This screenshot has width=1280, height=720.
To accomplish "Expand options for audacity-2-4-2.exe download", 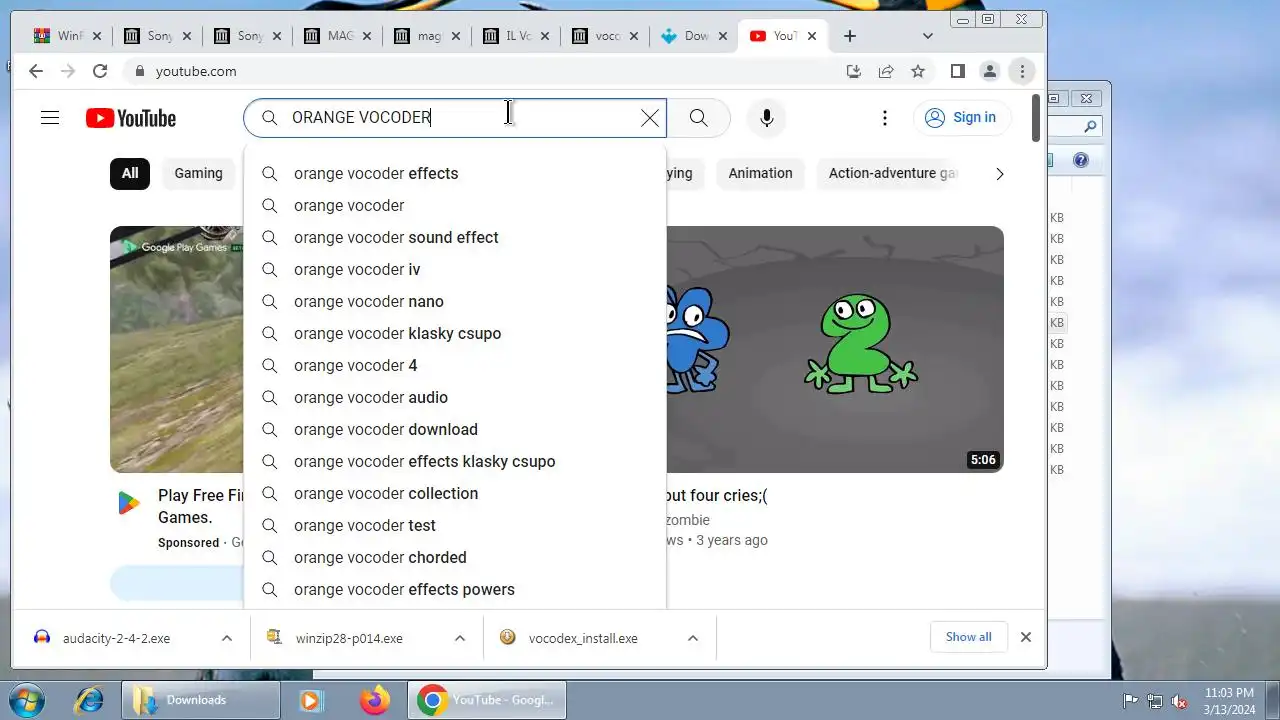I will (x=227, y=638).
